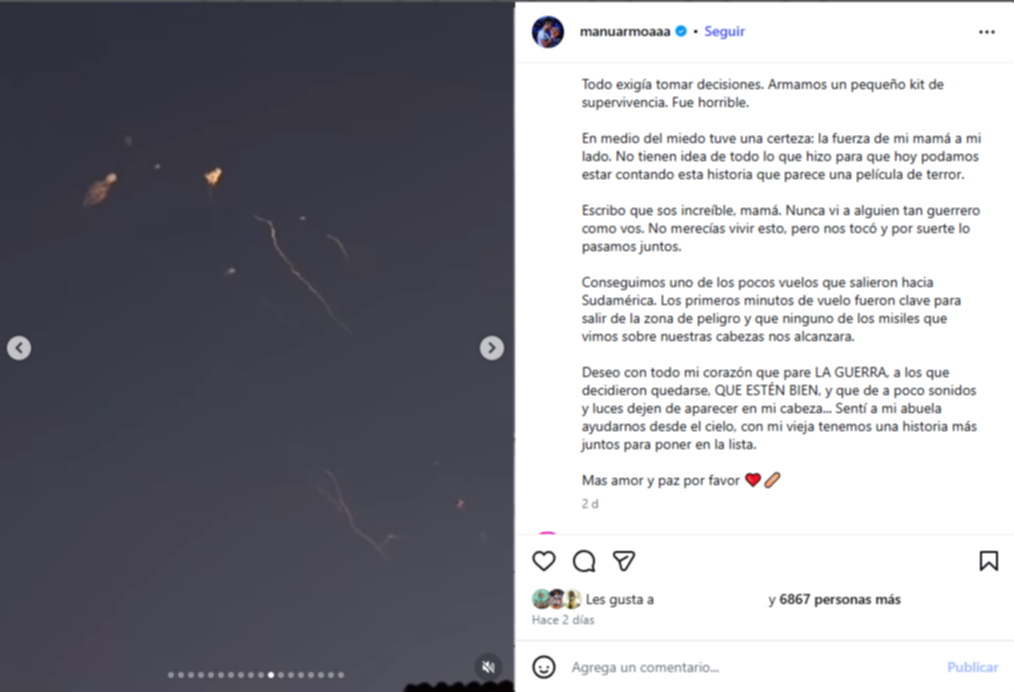1014x692 pixels.
Task: Open the three-dot more options menu
Action: pos(987,32)
